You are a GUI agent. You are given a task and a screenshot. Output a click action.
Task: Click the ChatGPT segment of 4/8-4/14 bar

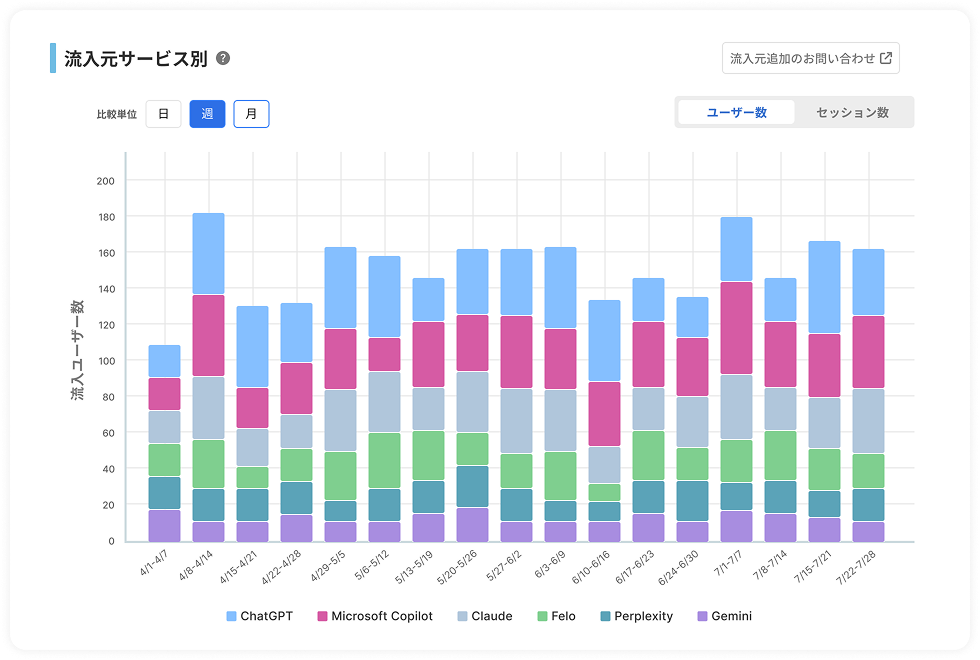[x=208, y=254]
